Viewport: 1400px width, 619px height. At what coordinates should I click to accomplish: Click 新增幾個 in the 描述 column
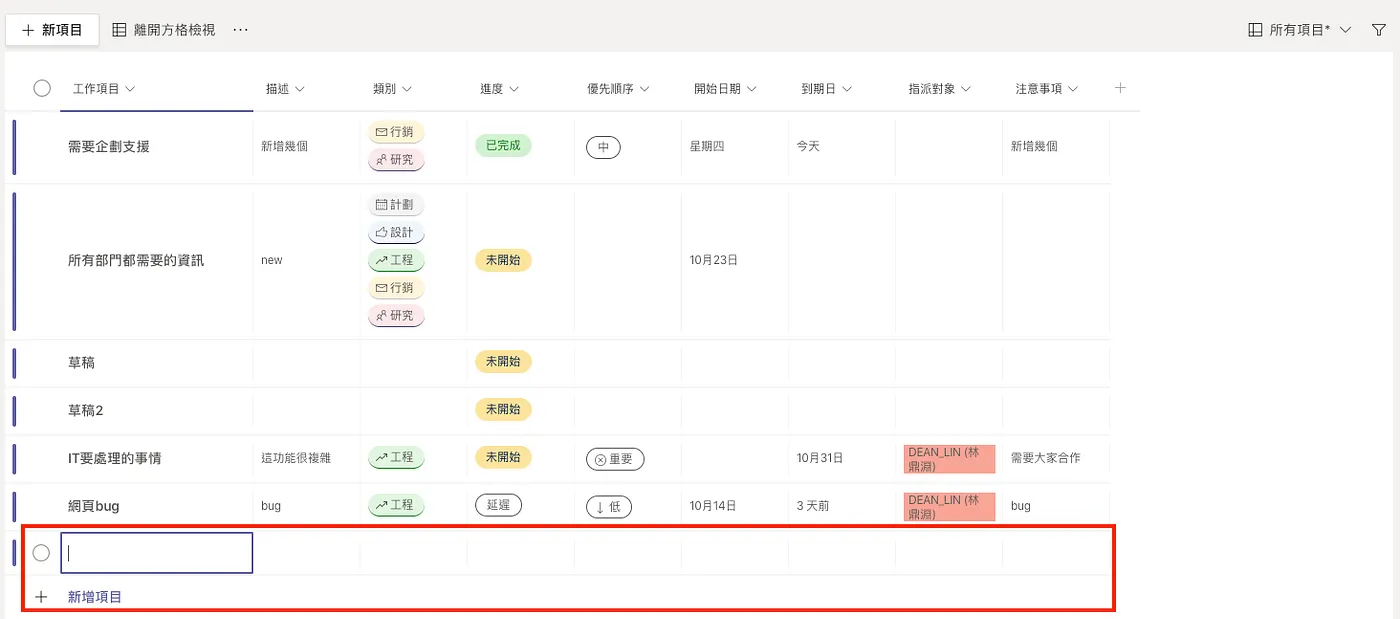tap(285, 146)
